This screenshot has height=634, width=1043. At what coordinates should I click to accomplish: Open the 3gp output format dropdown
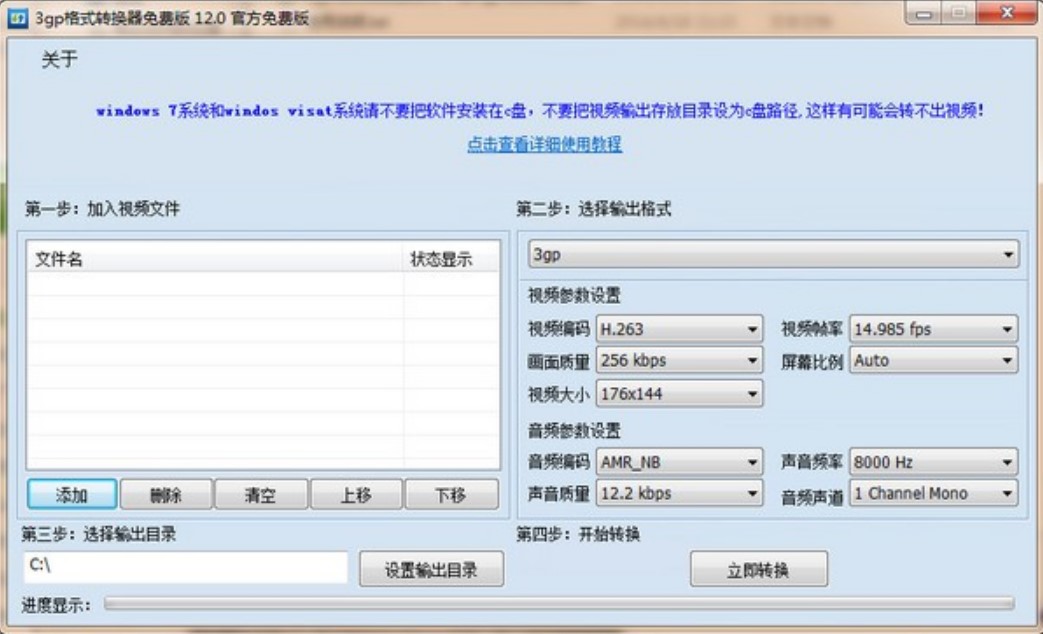[x=773, y=254]
